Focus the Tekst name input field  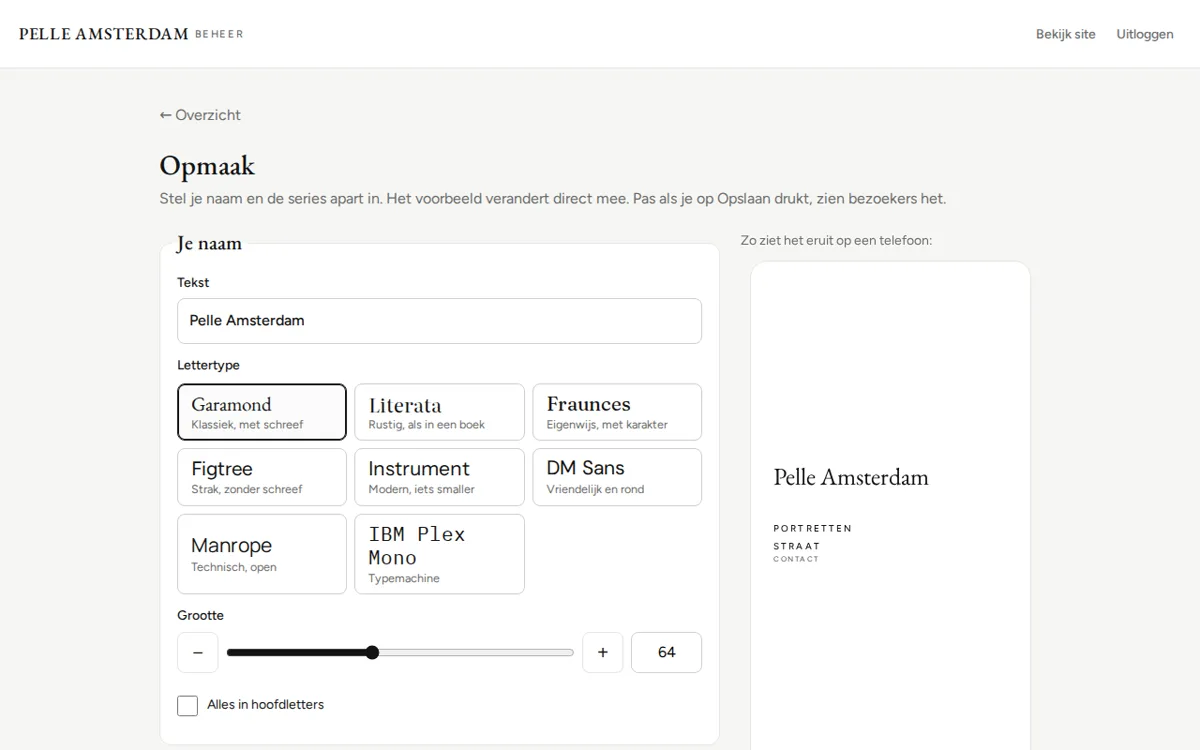(440, 321)
